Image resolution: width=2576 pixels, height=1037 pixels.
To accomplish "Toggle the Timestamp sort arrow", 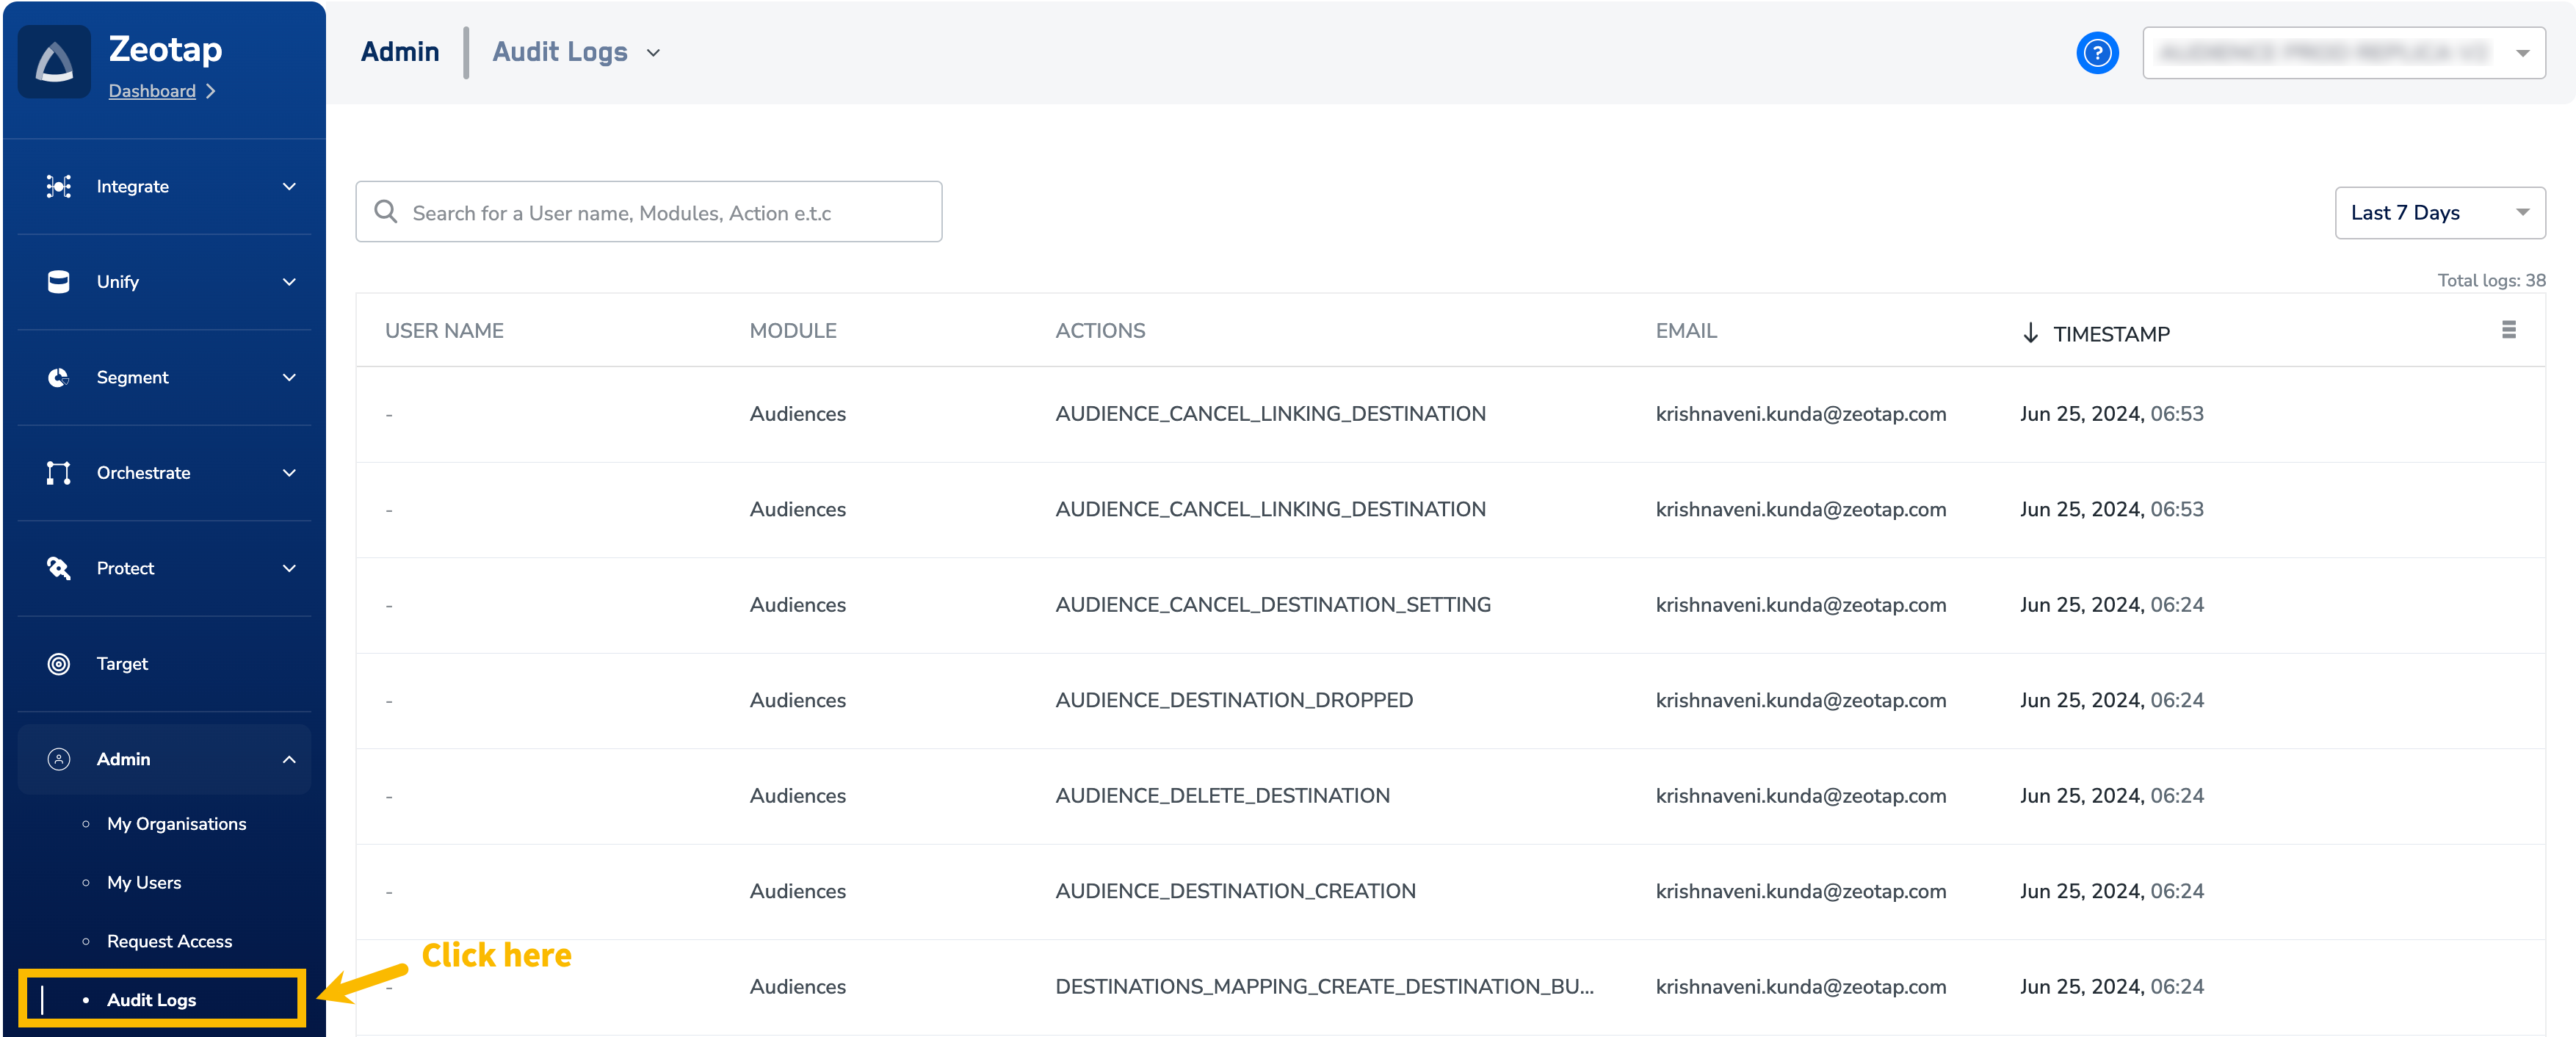I will coord(2029,333).
